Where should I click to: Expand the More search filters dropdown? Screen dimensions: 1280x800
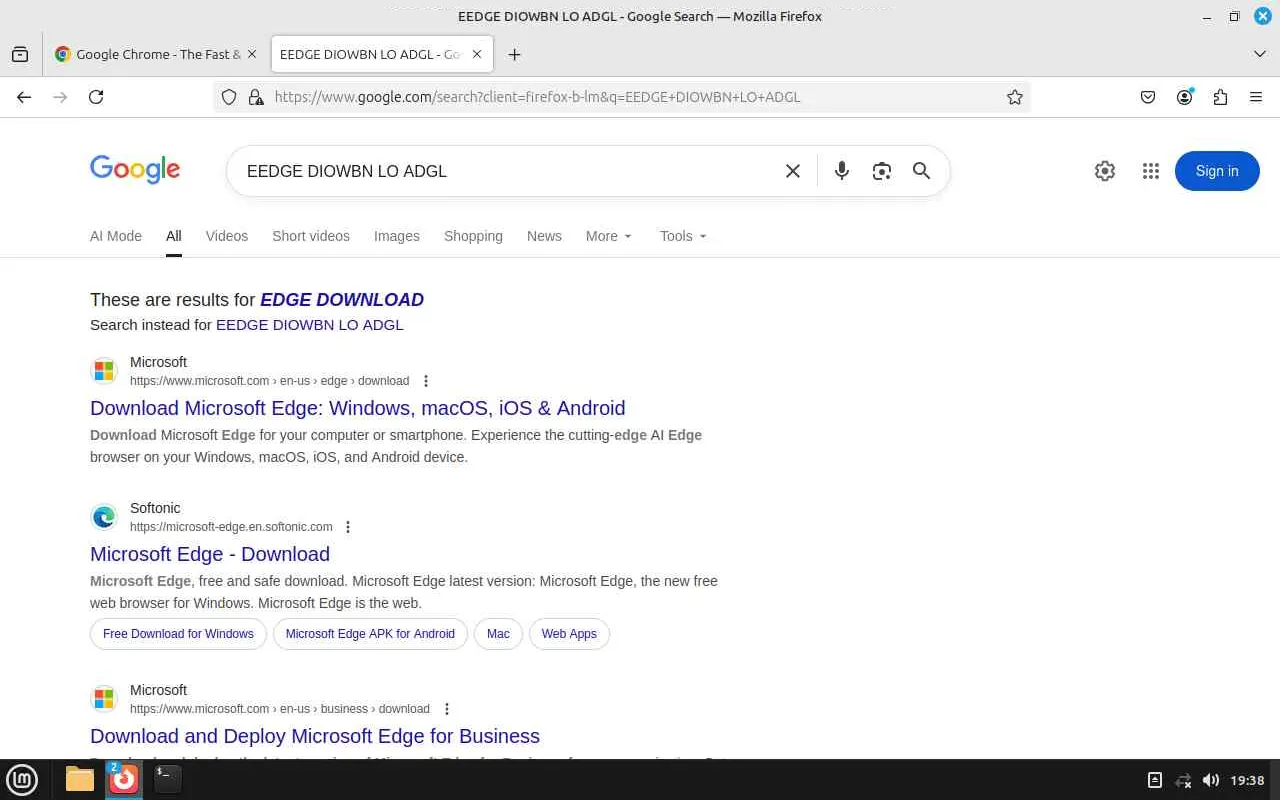point(608,236)
